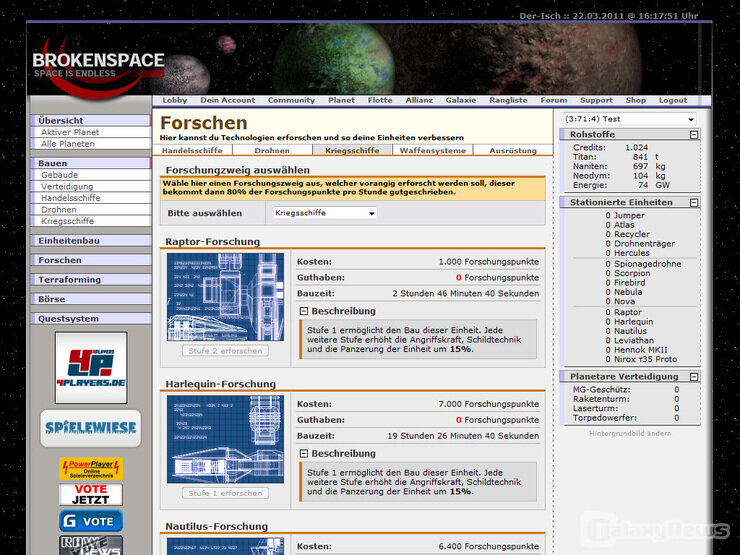
Task: Open the Galaxie menu item
Action: (x=461, y=100)
